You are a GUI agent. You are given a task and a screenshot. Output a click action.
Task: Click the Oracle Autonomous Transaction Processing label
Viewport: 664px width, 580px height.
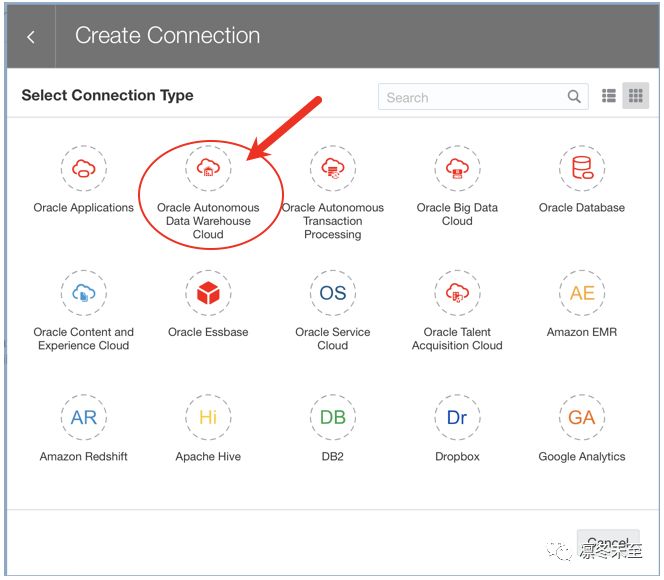tap(333, 221)
